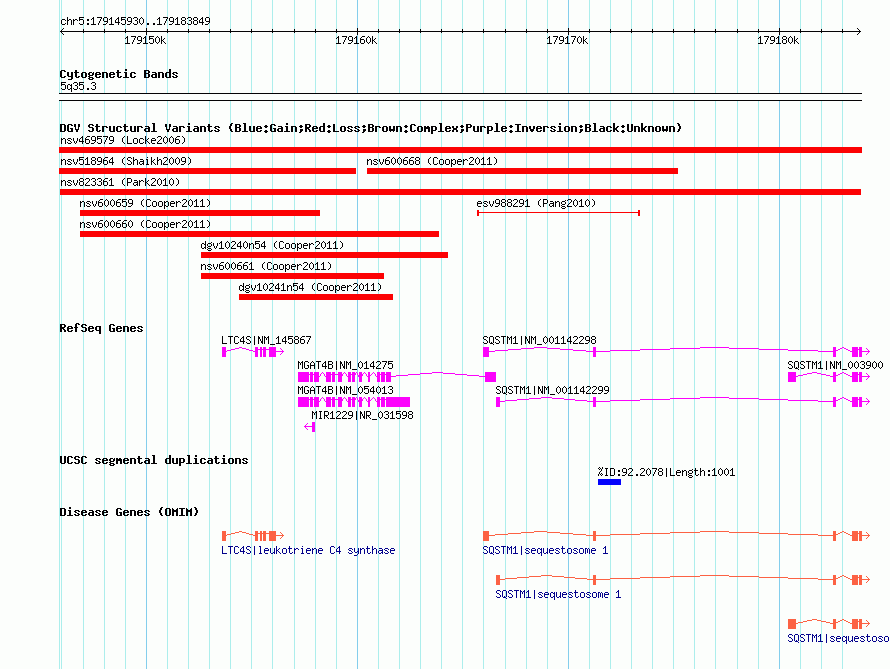Click the 179180k ruler tick label
The image size is (890, 669).
pos(778,40)
